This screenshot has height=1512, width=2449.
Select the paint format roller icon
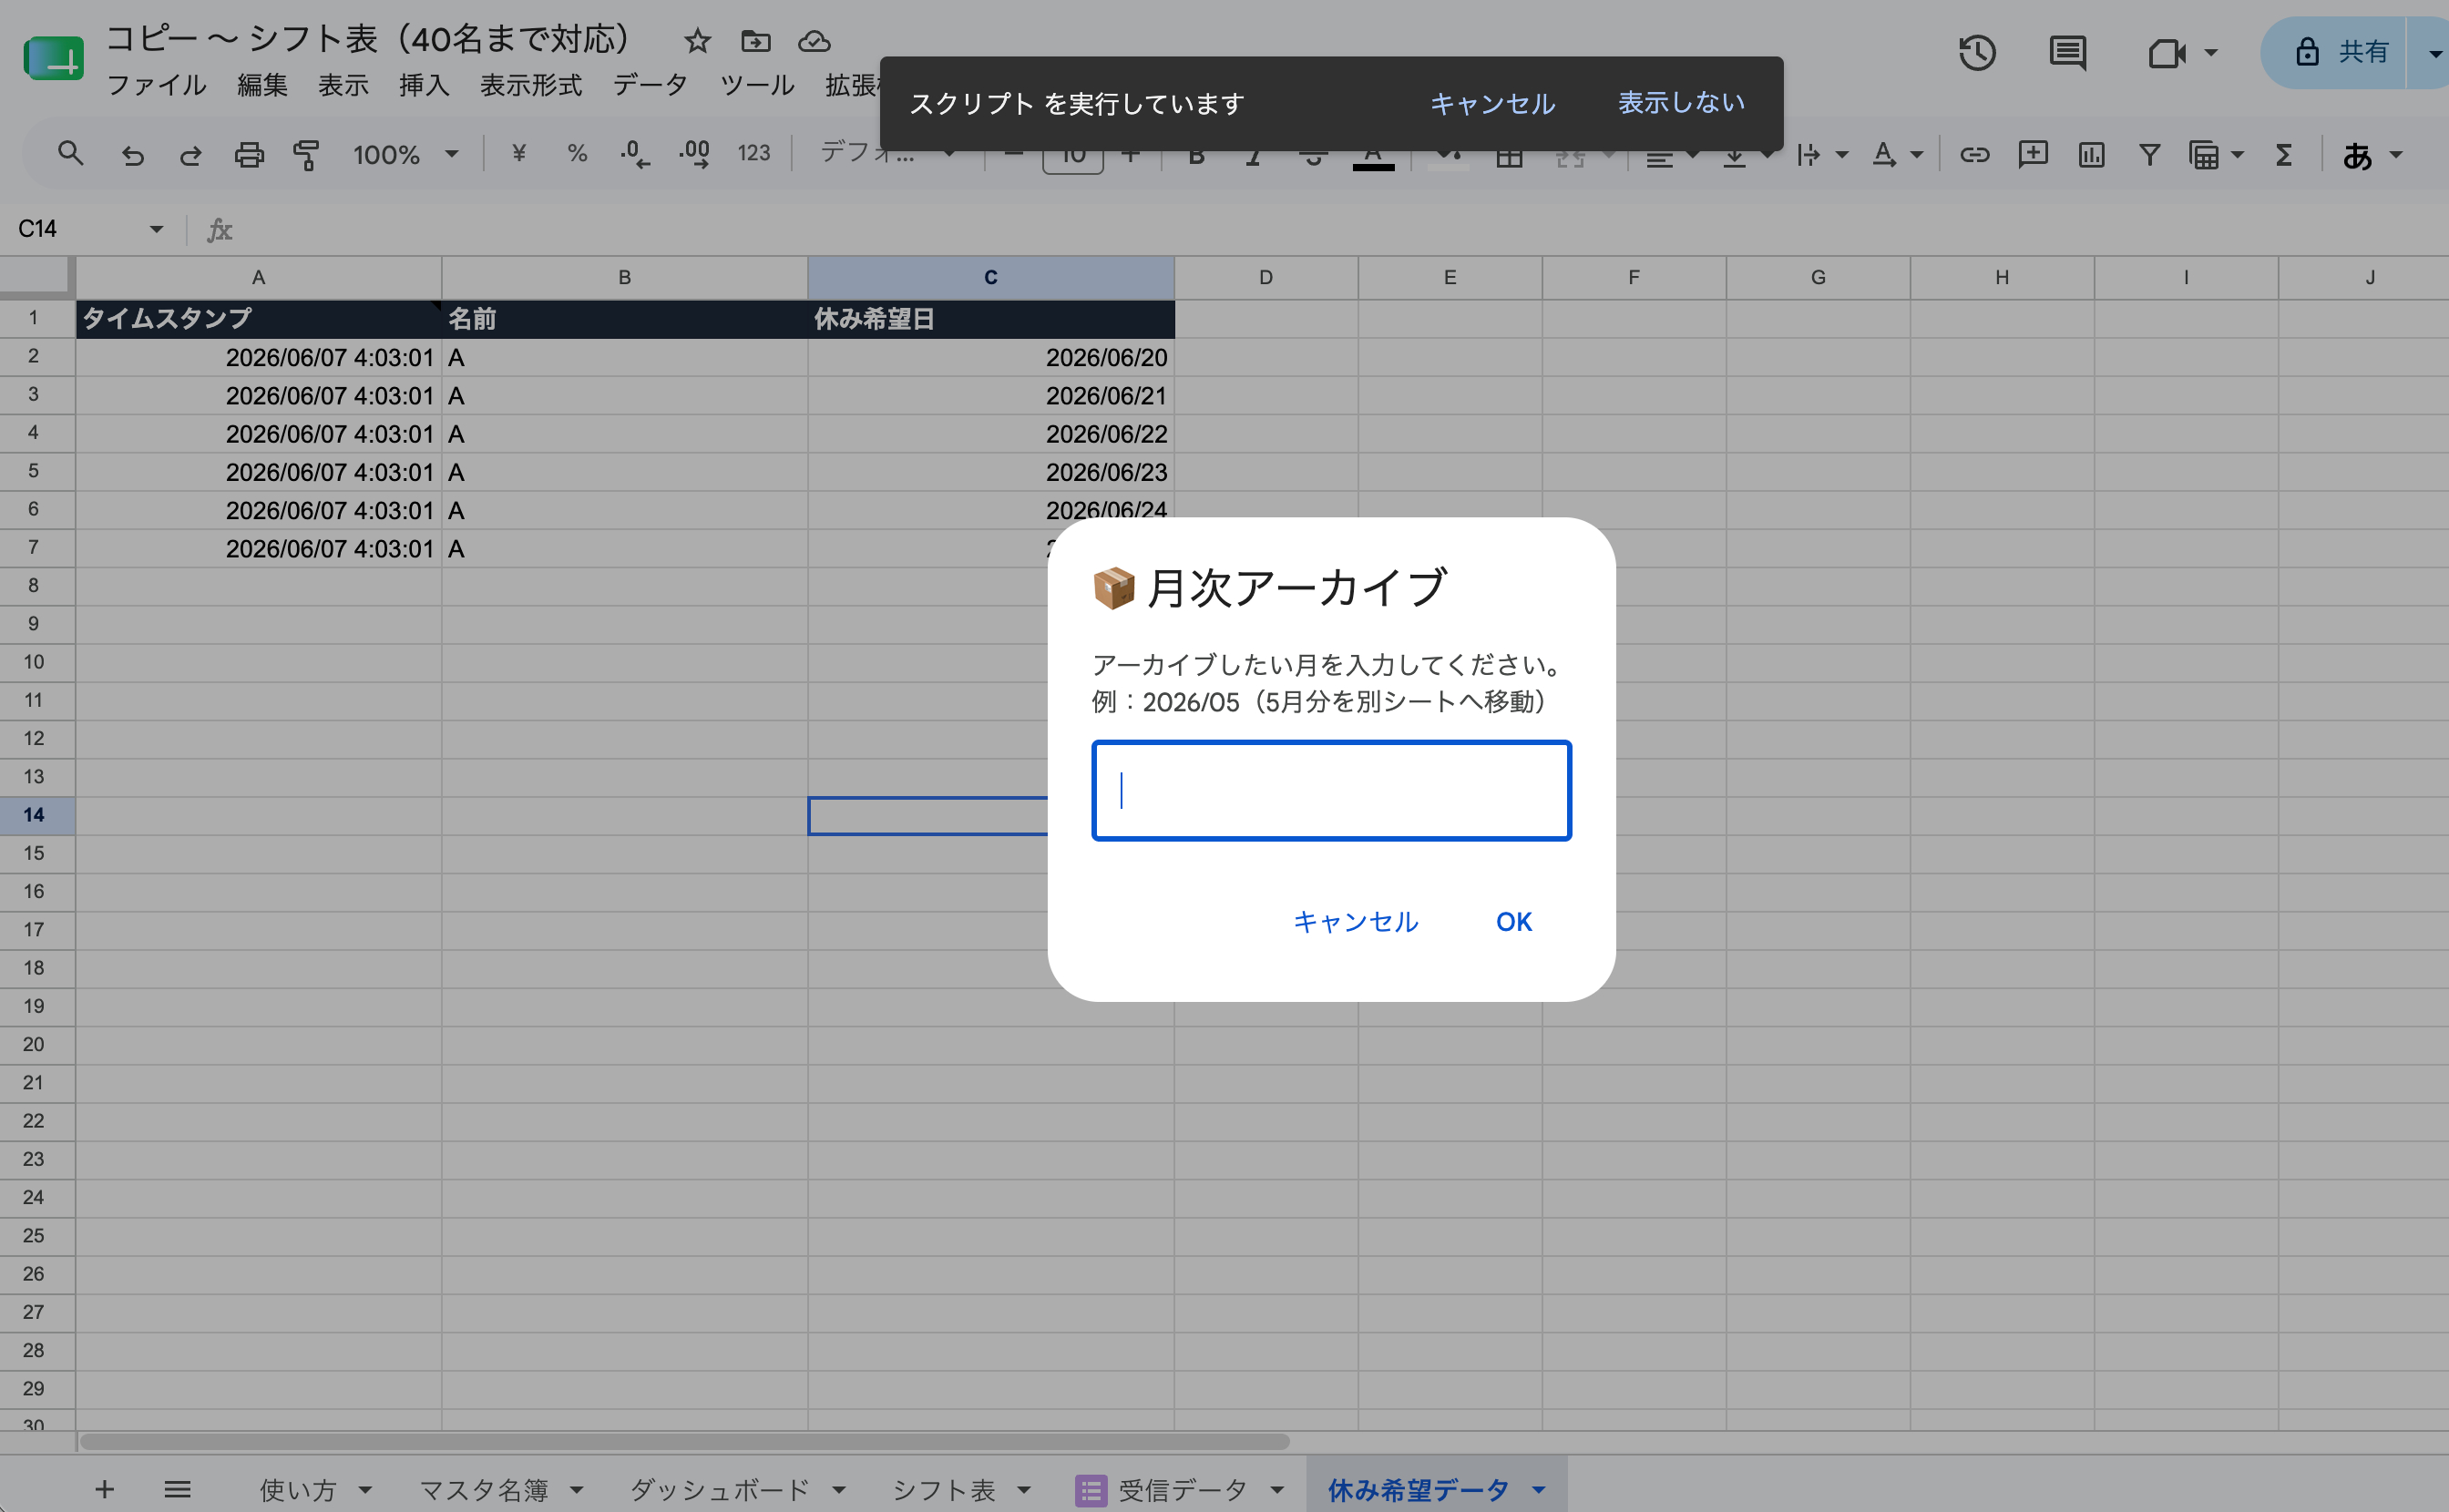pos(306,155)
